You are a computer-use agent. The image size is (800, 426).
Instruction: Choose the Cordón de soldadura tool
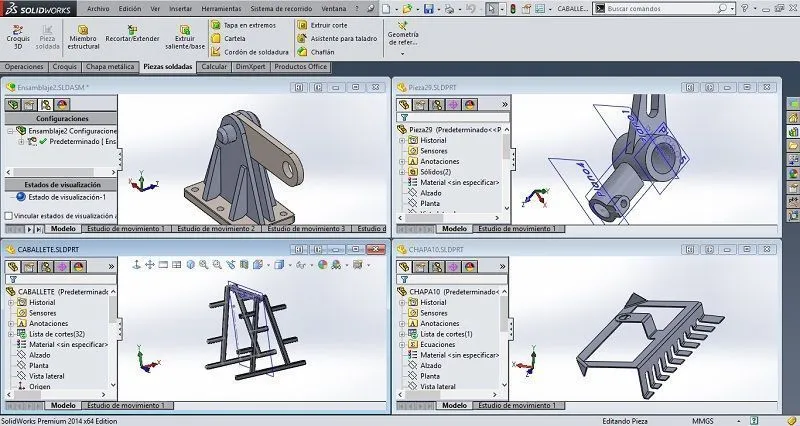pyautogui.click(x=250, y=52)
